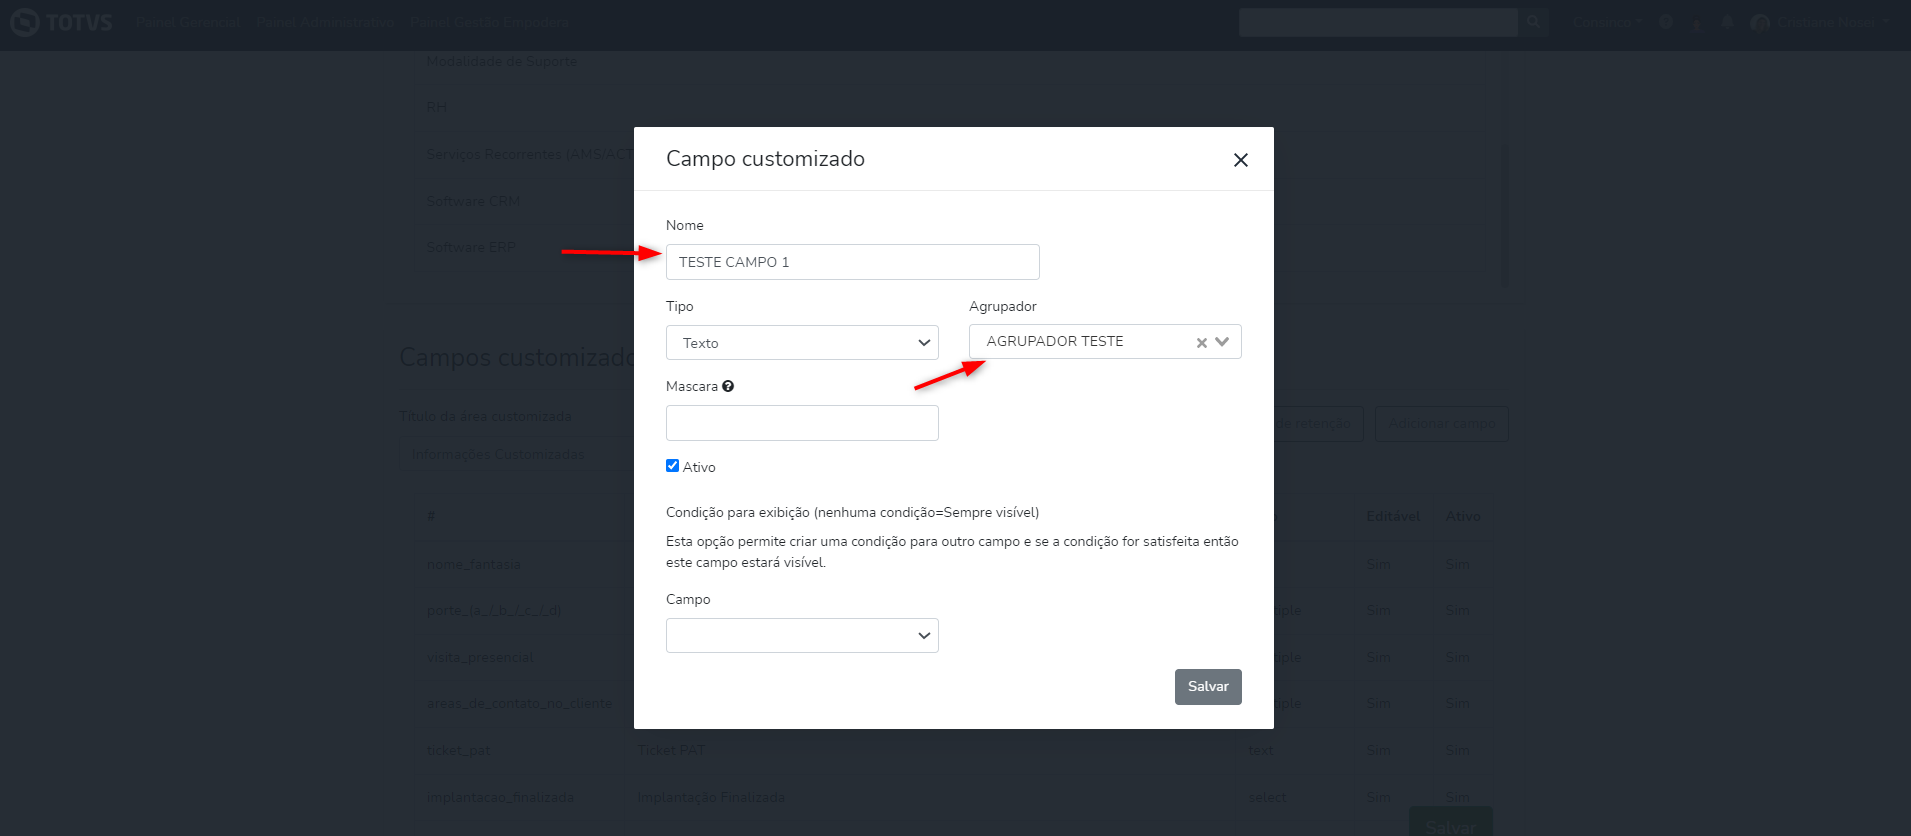This screenshot has height=836, width=1911.
Task: Click the Mascara help question-mark icon
Action: coord(728,386)
